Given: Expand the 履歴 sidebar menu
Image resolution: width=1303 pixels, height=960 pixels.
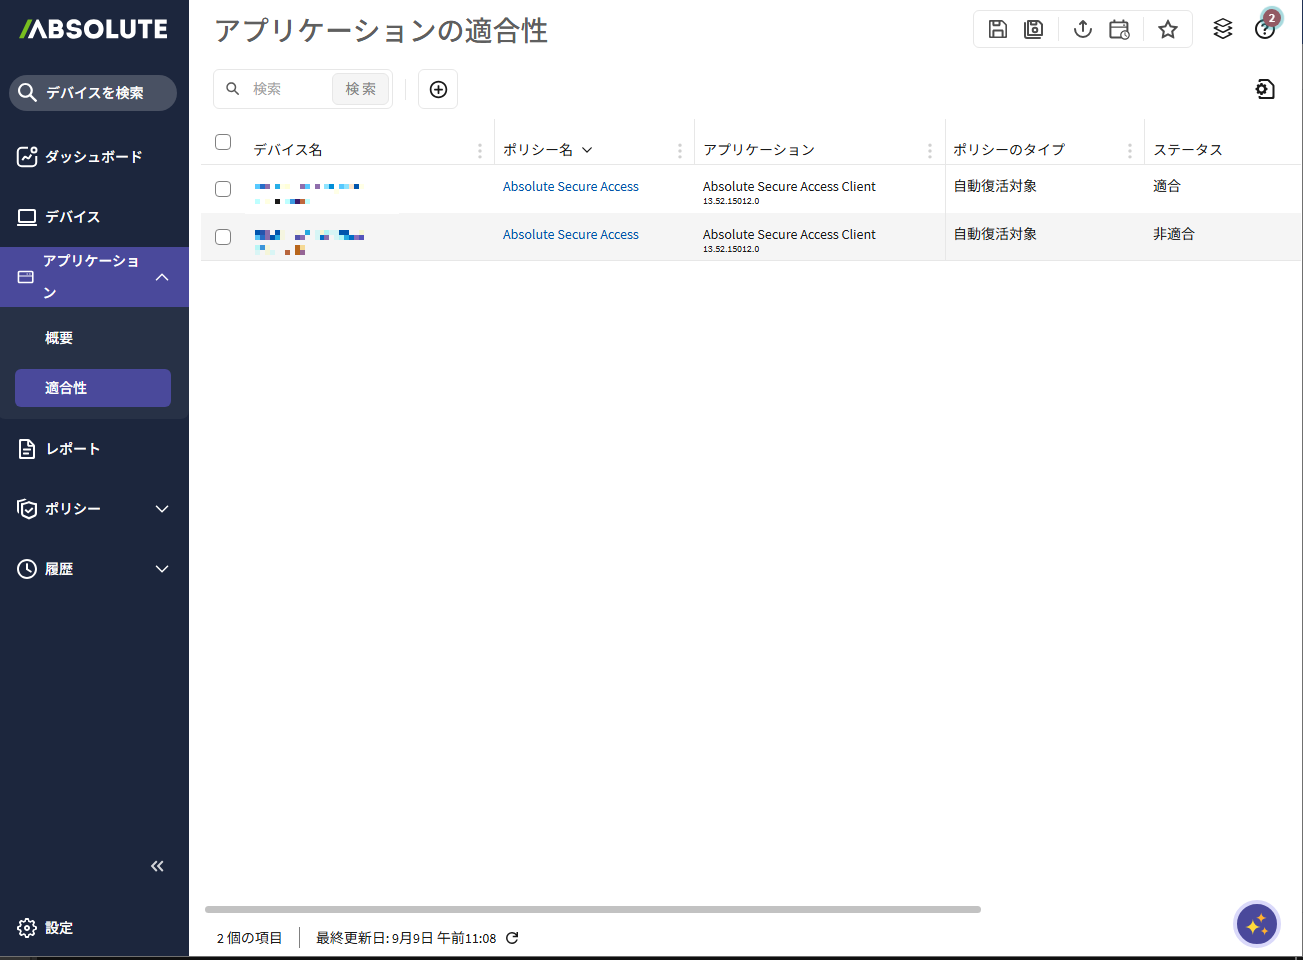Looking at the screenshot, I should (162, 569).
